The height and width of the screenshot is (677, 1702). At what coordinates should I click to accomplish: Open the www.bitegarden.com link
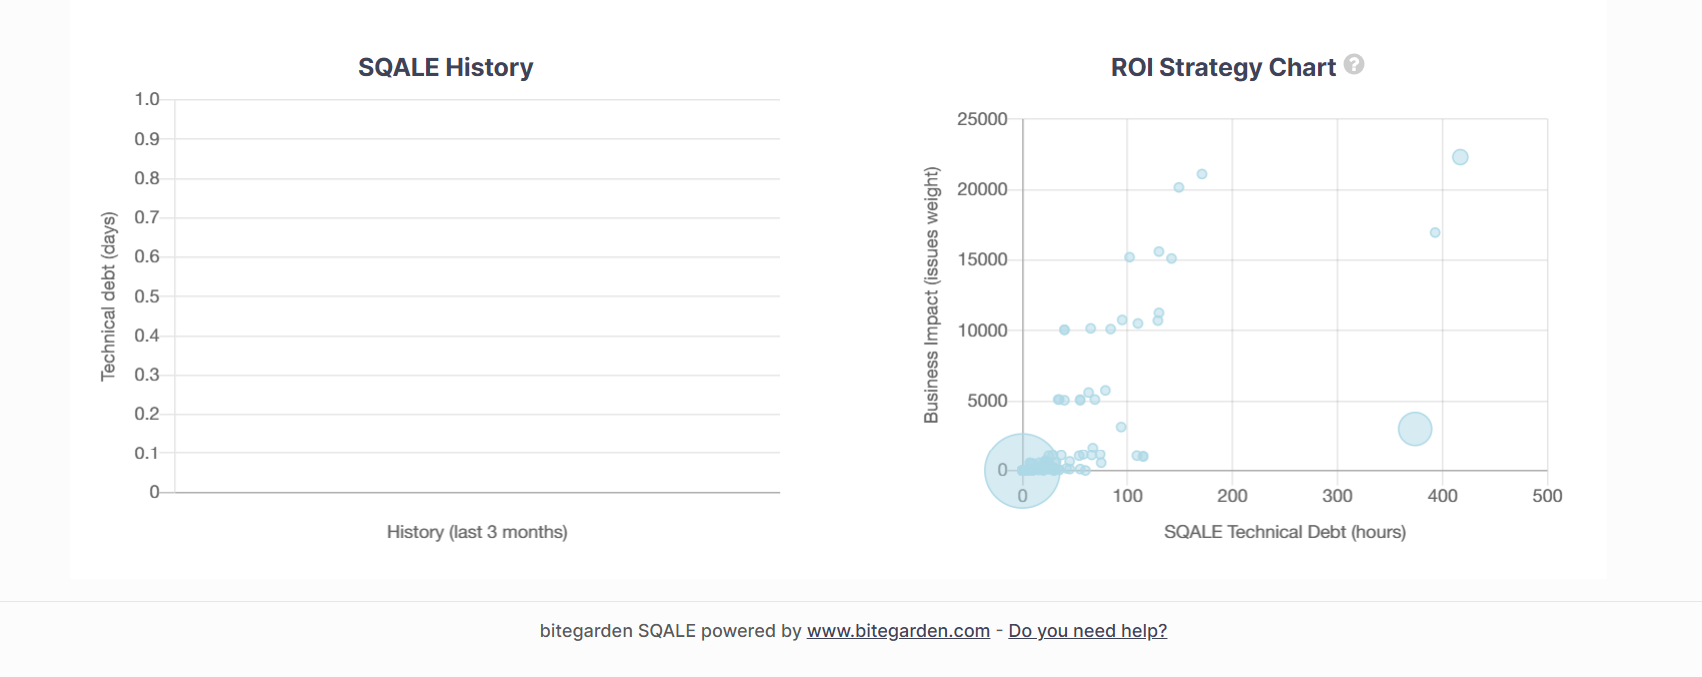pyautogui.click(x=898, y=631)
